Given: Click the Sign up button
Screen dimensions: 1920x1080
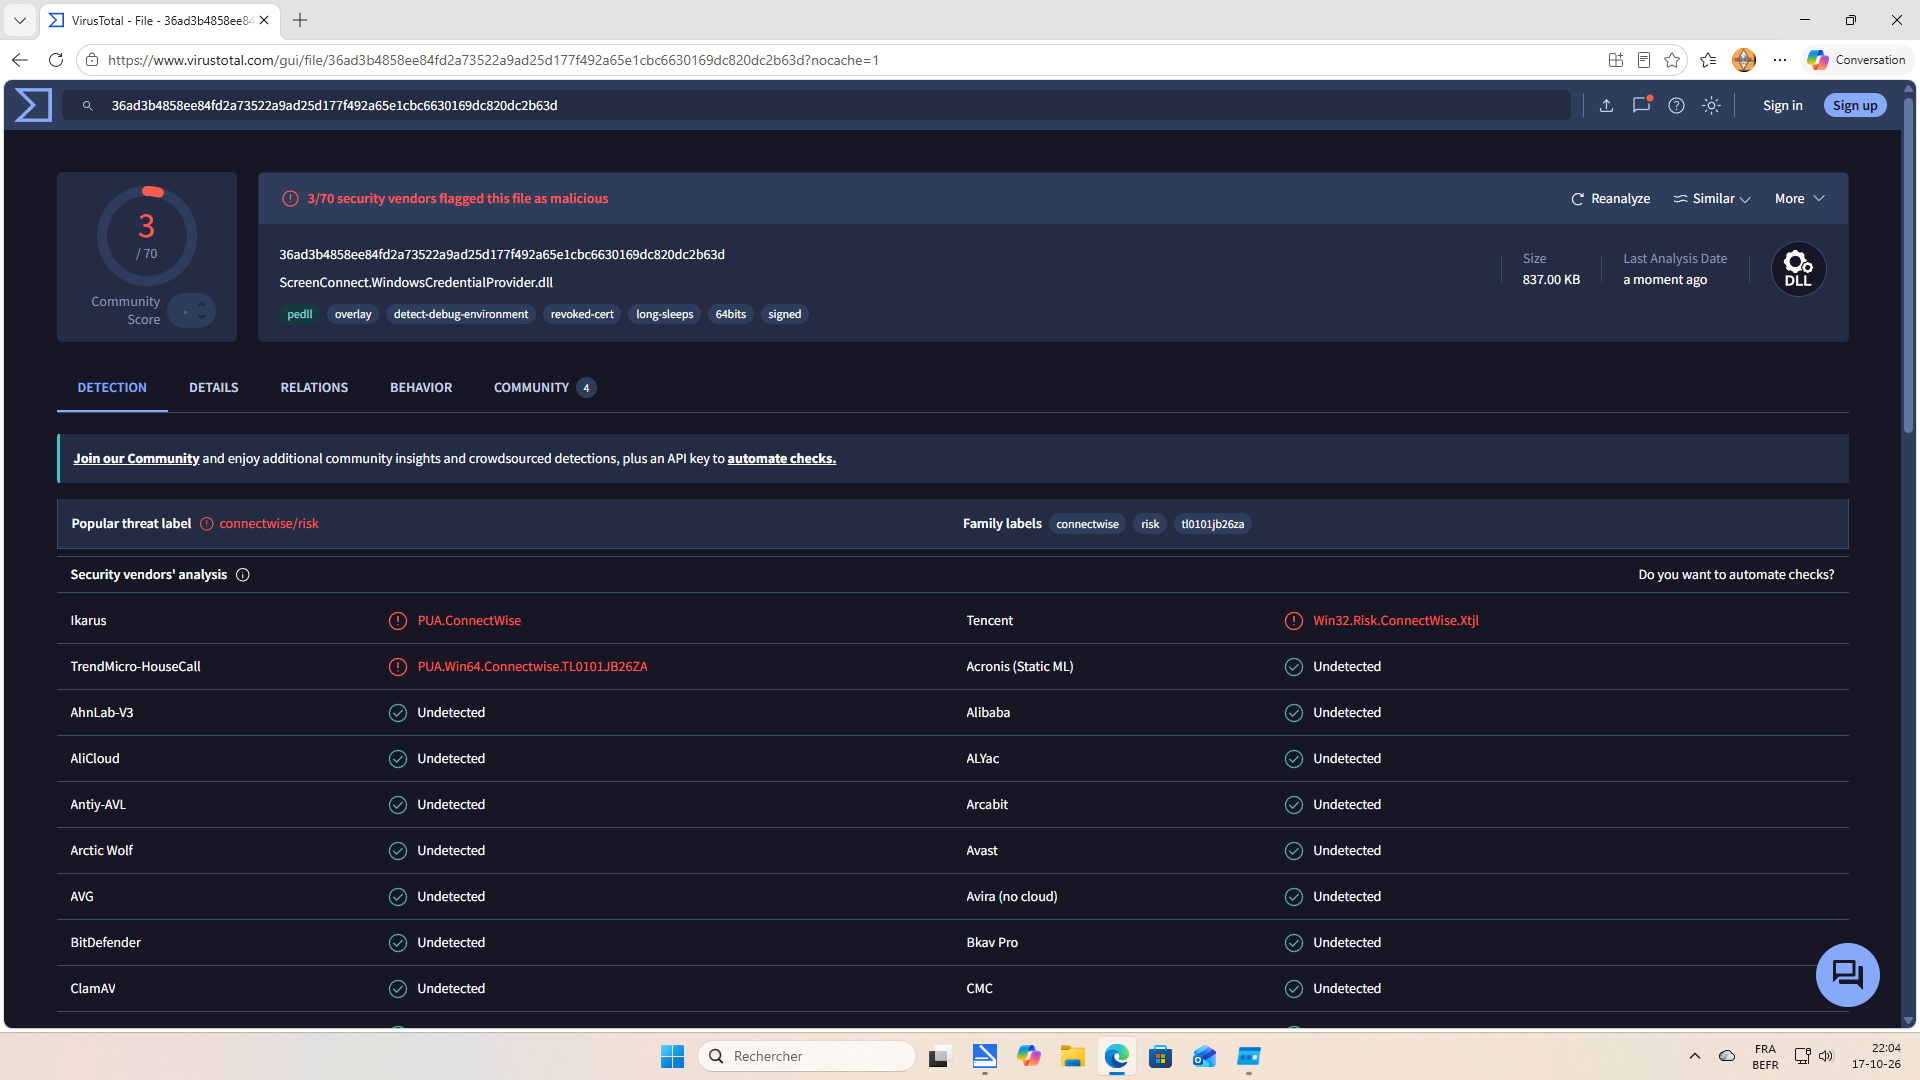Looking at the screenshot, I should [x=1854, y=105].
